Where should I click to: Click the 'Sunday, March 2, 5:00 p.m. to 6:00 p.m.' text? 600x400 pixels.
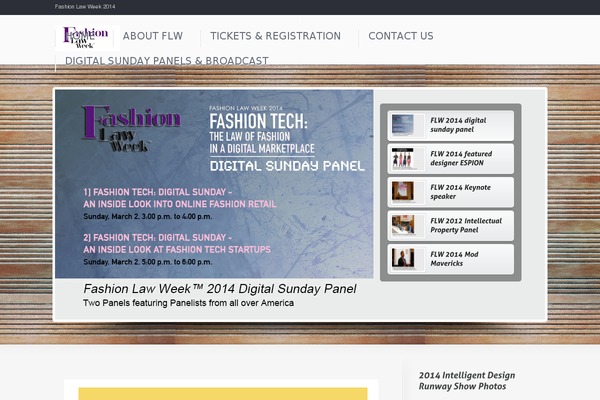148,262
